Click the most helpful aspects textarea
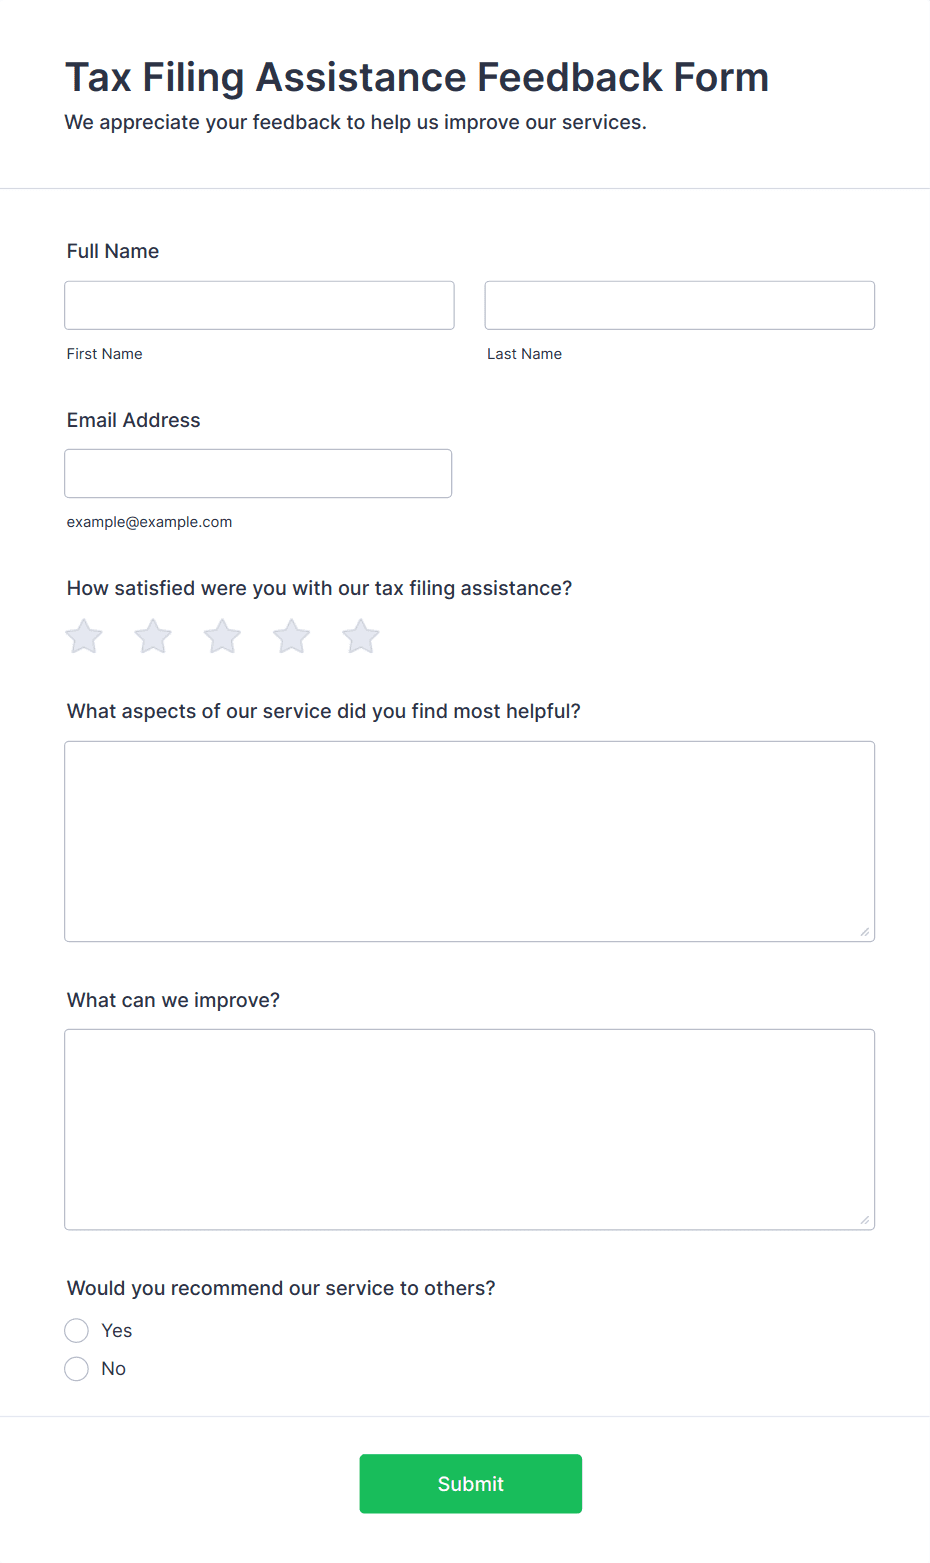This screenshot has height=1563, width=930. tap(469, 841)
